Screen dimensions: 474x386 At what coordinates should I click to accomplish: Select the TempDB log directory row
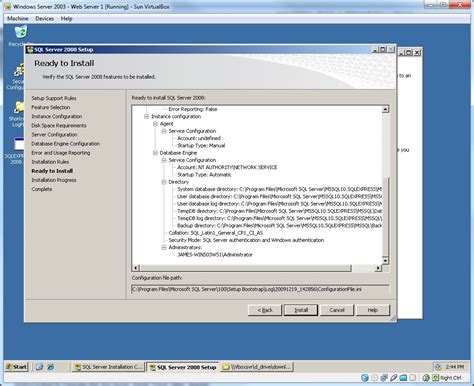click(x=279, y=218)
